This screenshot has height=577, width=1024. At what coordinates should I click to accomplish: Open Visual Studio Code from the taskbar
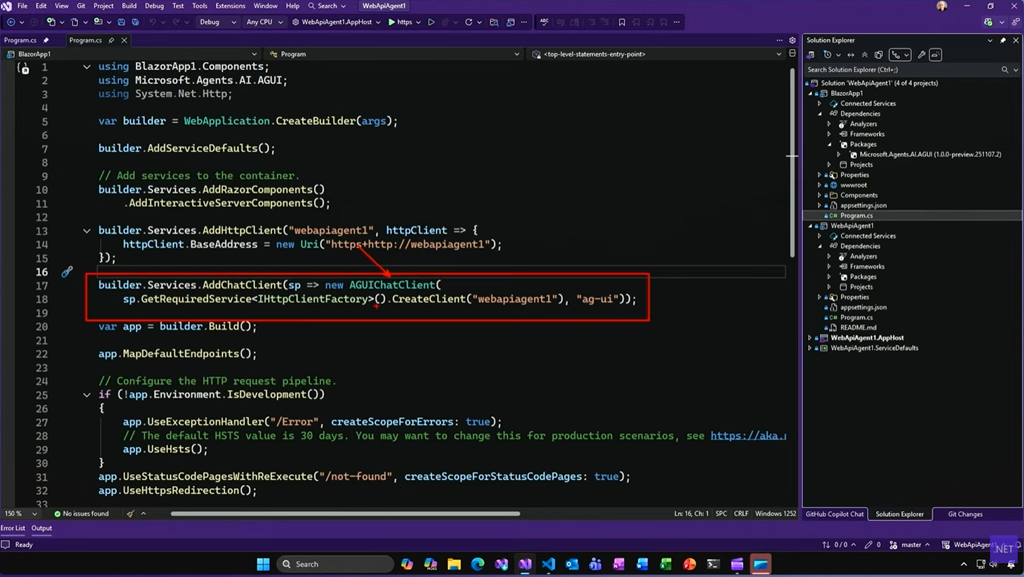[x=548, y=564]
